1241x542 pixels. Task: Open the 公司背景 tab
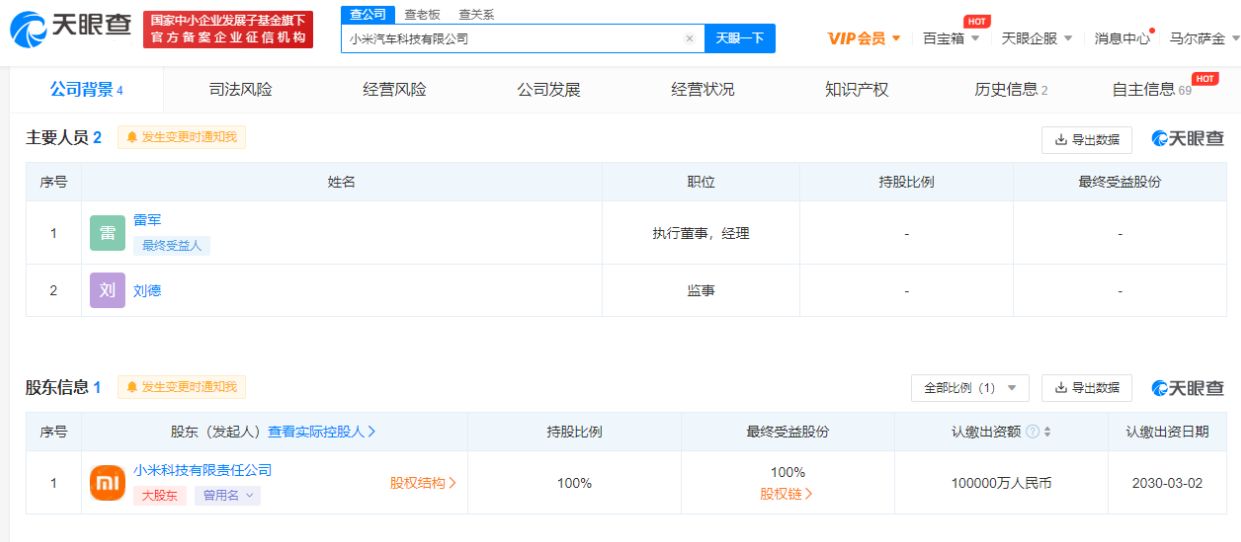[x=86, y=90]
